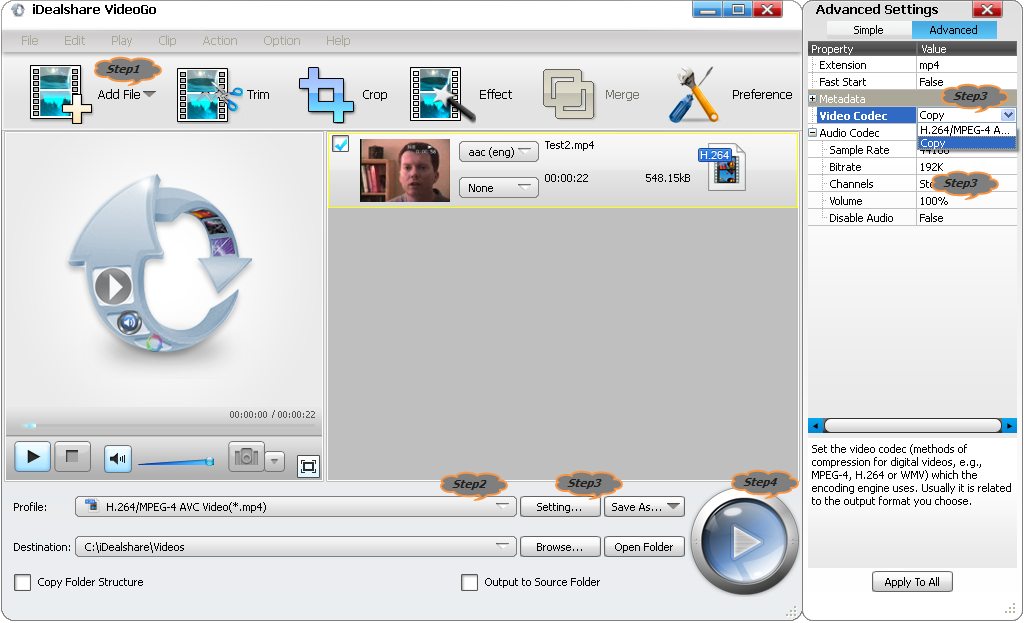Open the Effect tool icon
Screen dimensions: 1025x623
pos(442,94)
